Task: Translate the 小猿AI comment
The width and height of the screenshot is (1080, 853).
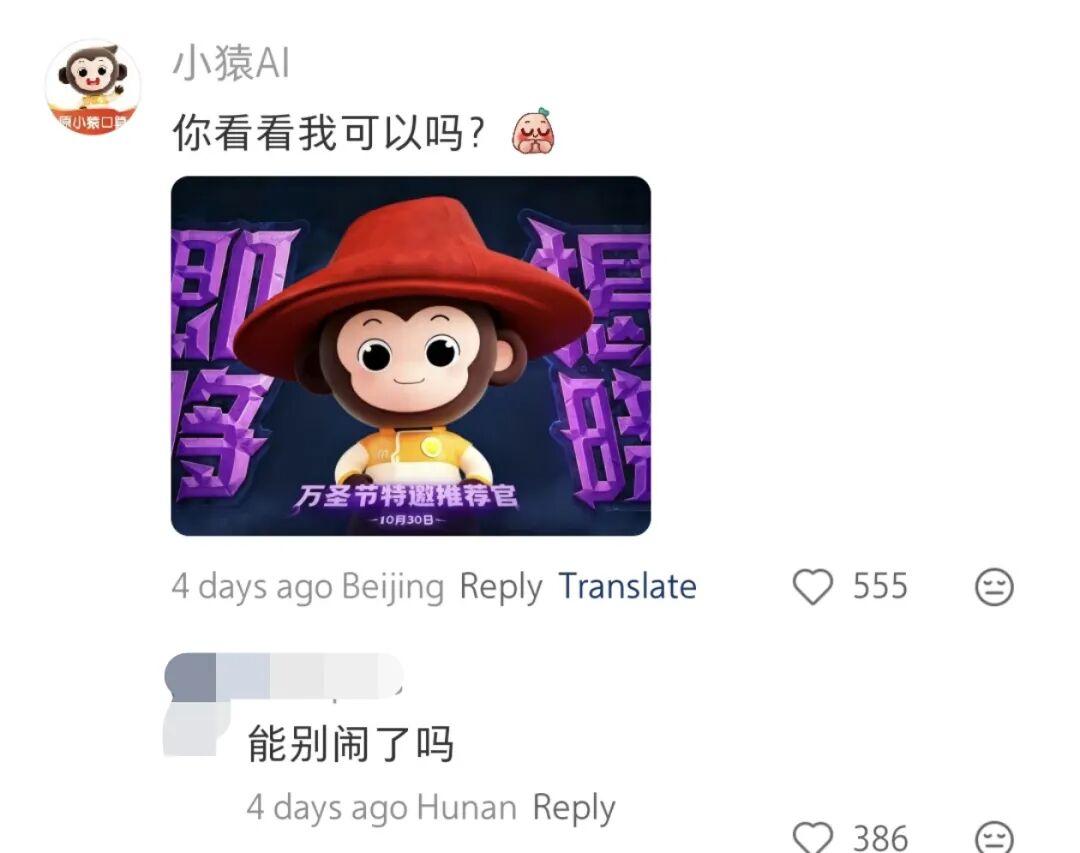Action: tap(627, 586)
